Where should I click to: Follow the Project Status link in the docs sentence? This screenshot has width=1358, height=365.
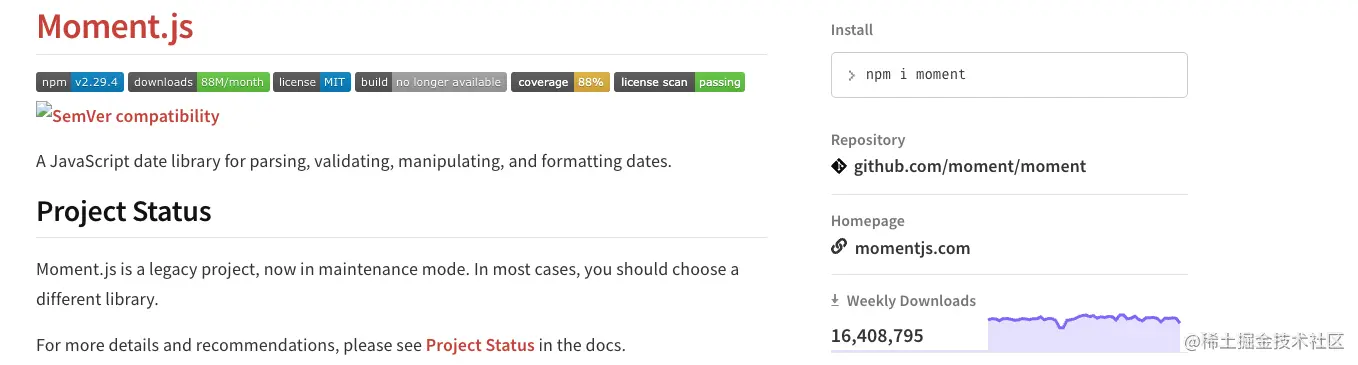click(480, 345)
